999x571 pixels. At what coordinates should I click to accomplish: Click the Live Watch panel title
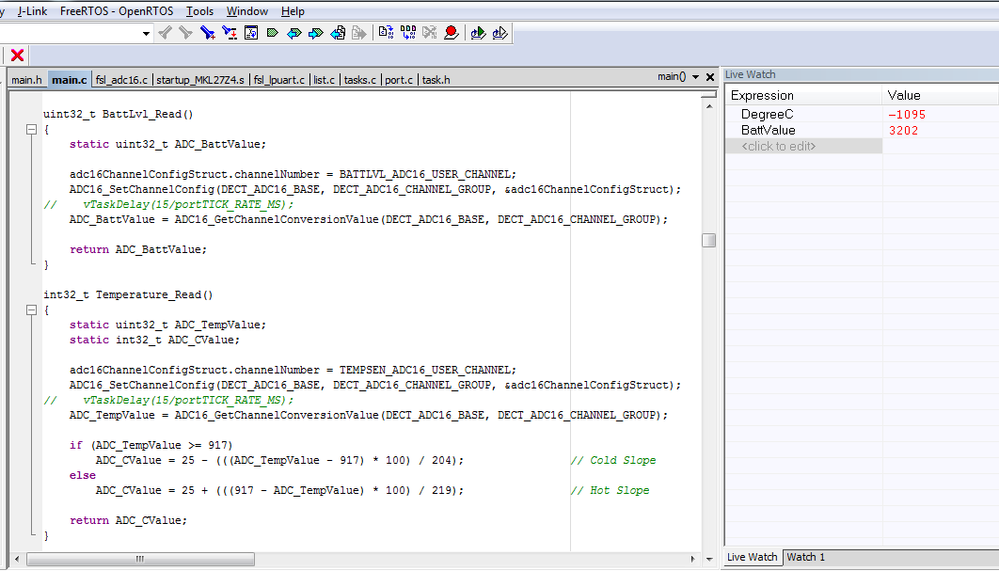pos(750,75)
